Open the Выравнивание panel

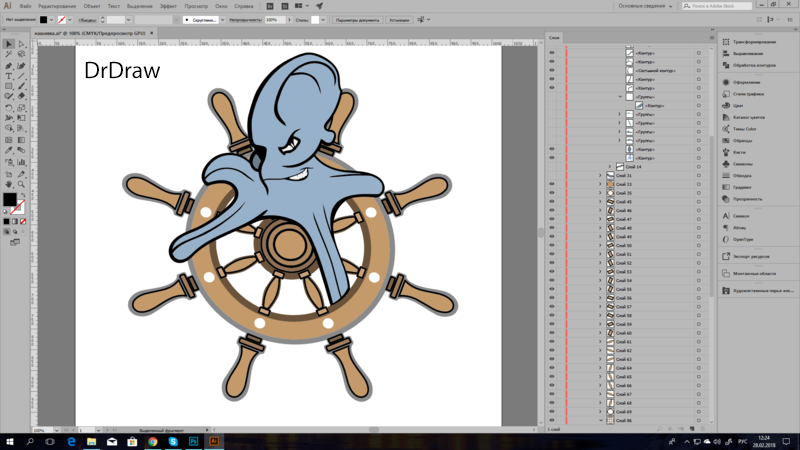point(743,54)
